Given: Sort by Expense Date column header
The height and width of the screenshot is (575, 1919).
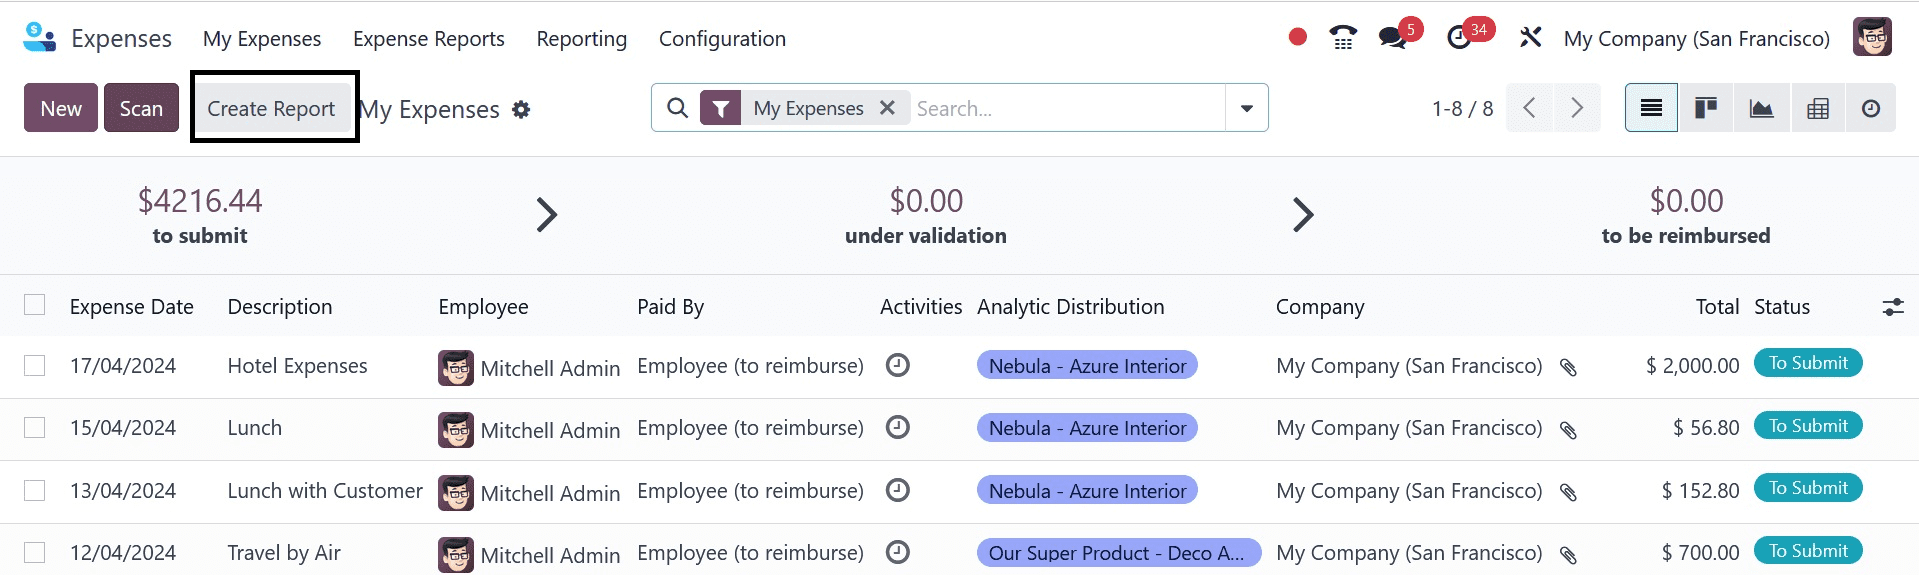Looking at the screenshot, I should [132, 307].
